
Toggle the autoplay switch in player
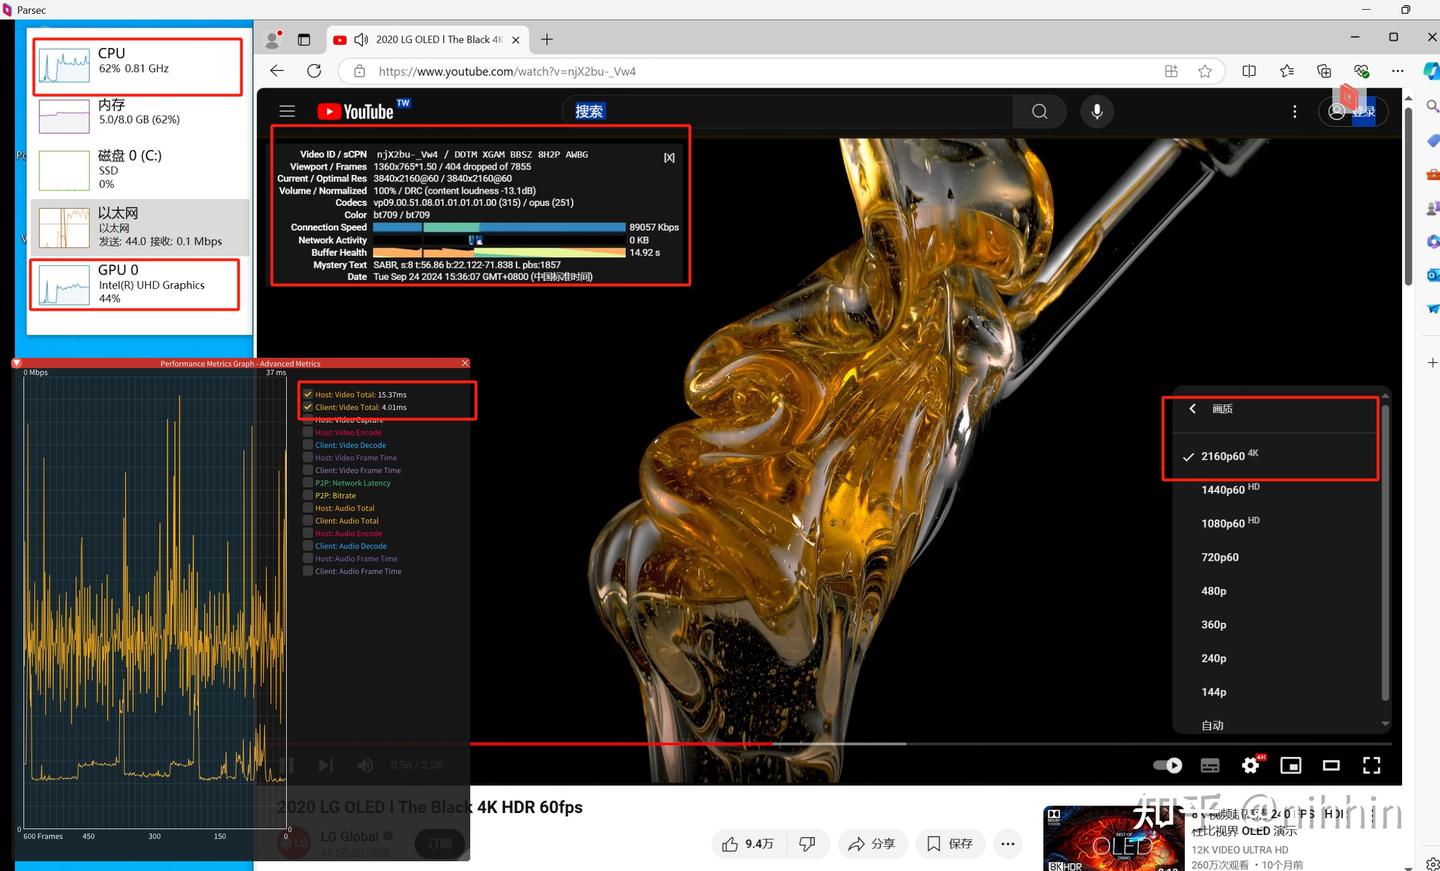[x=1168, y=765]
